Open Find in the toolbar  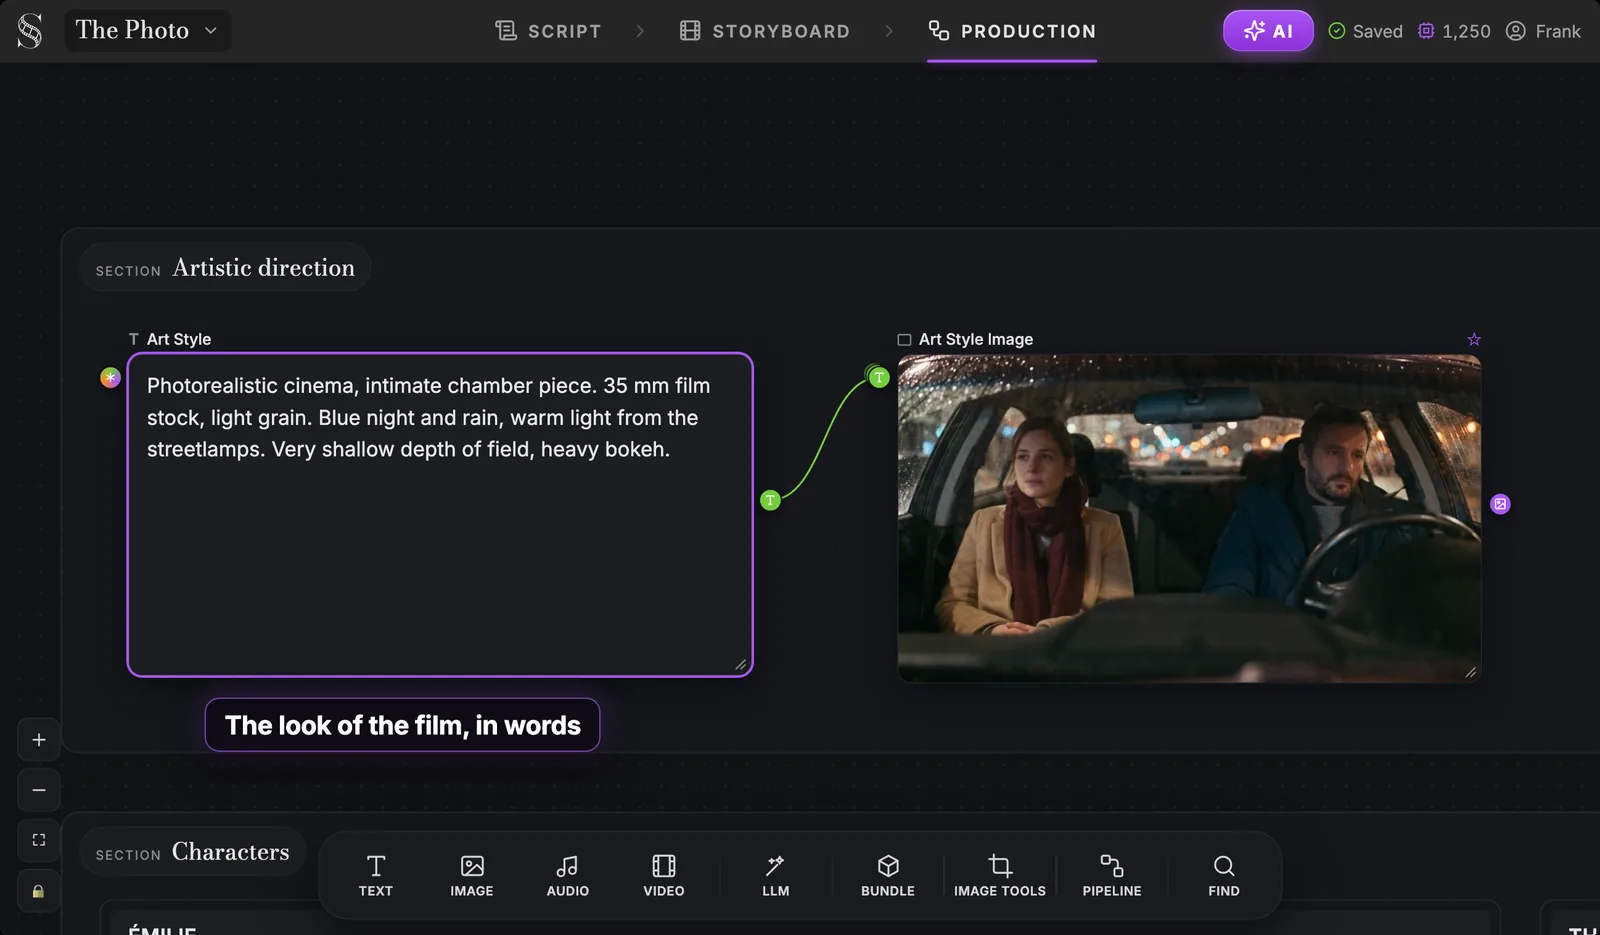pyautogui.click(x=1224, y=875)
